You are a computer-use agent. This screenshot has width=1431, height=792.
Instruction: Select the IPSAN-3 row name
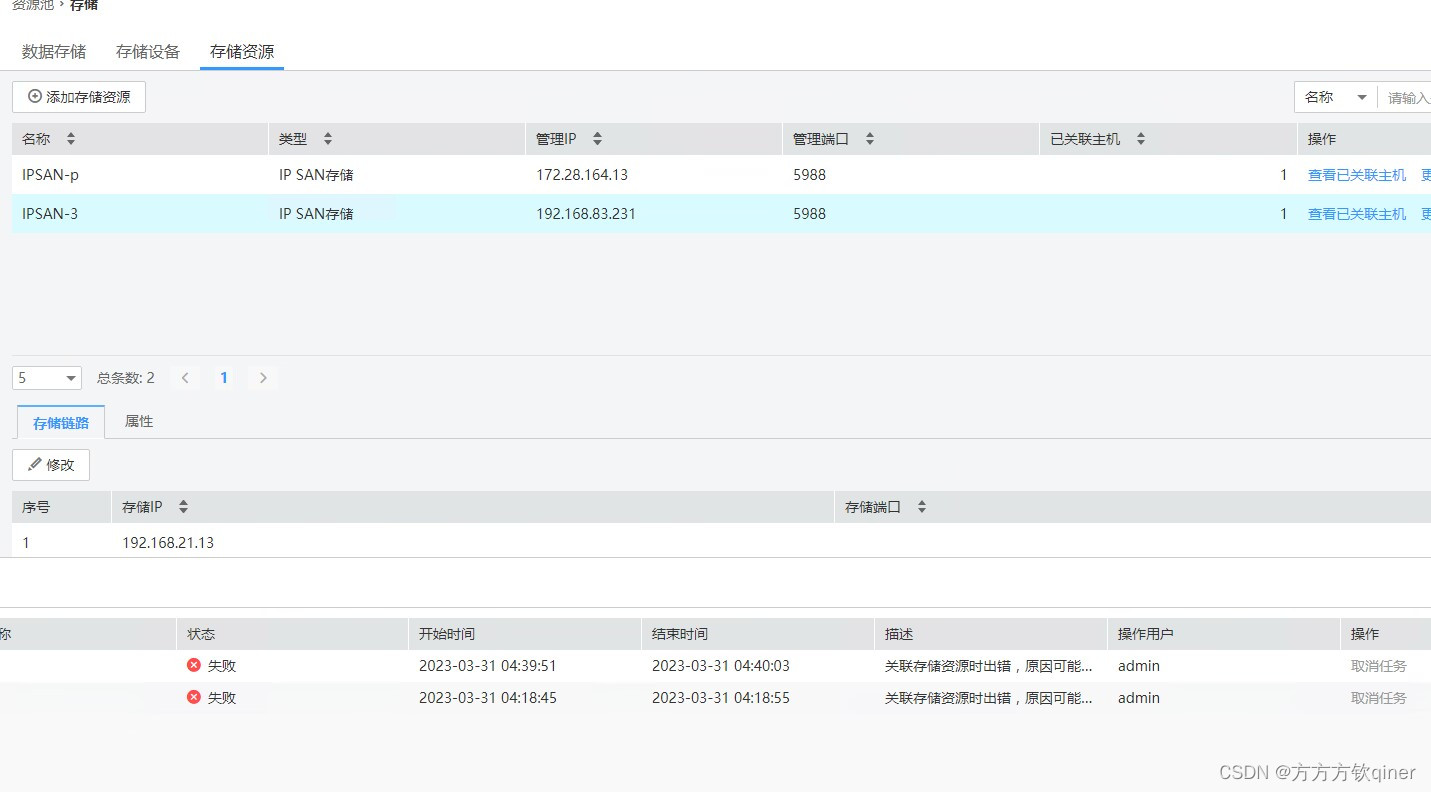point(50,214)
